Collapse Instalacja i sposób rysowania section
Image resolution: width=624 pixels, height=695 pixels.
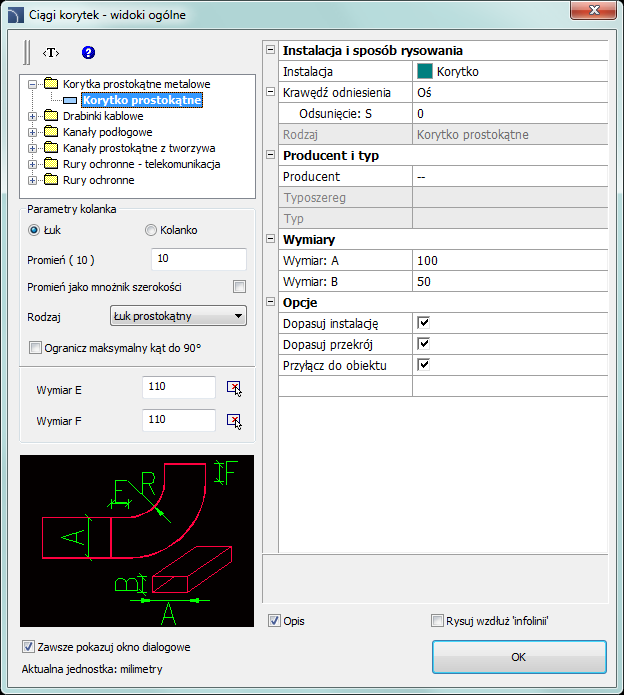[270, 50]
